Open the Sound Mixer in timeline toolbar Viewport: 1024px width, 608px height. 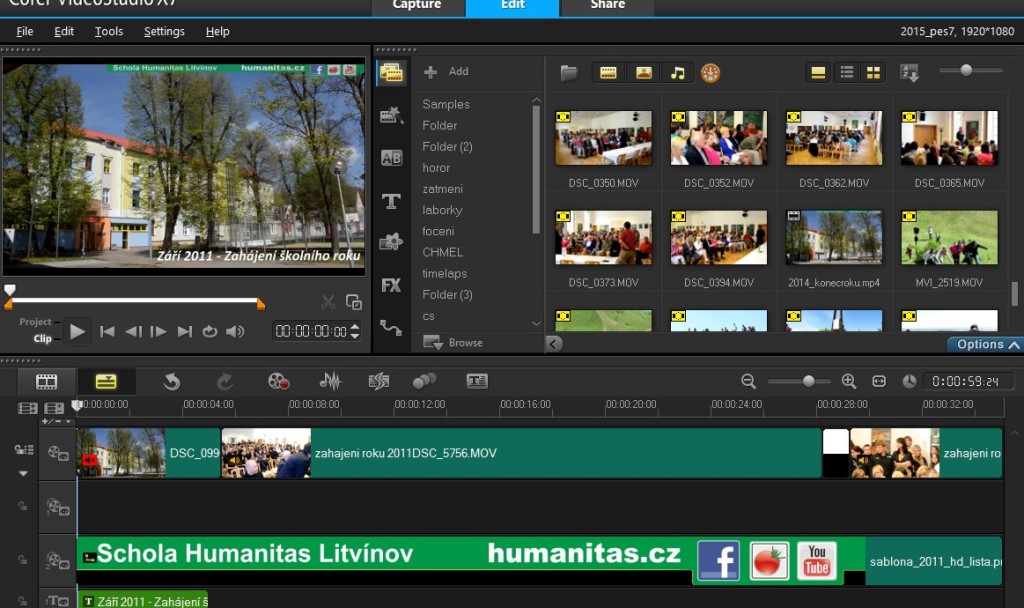click(330, 381)
